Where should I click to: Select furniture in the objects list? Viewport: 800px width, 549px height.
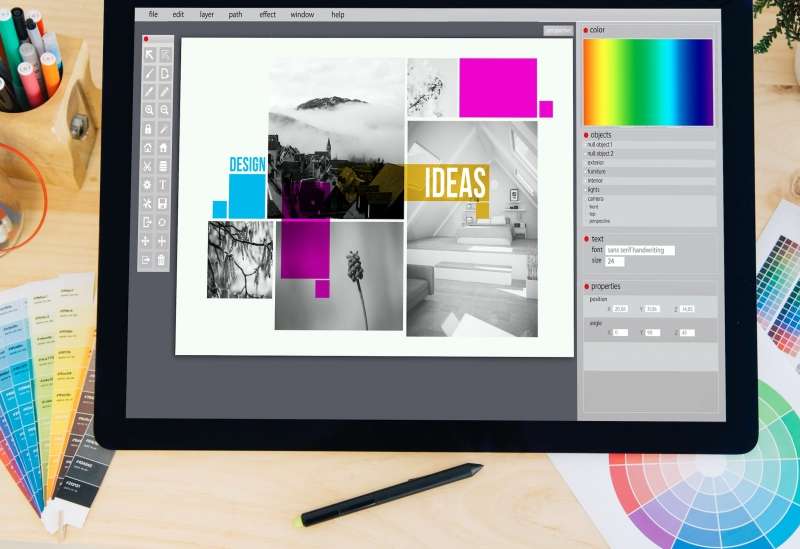pyautogui.click(x=598, y=171)
